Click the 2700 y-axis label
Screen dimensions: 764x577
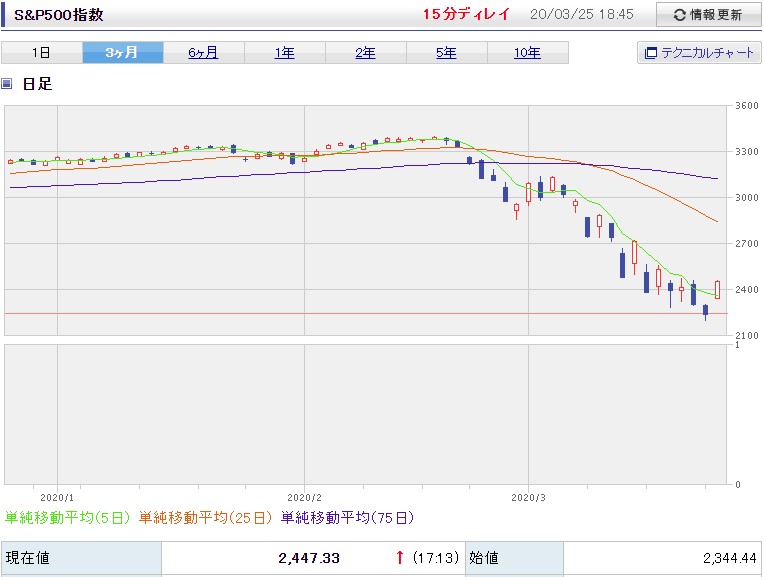point(747,243)
